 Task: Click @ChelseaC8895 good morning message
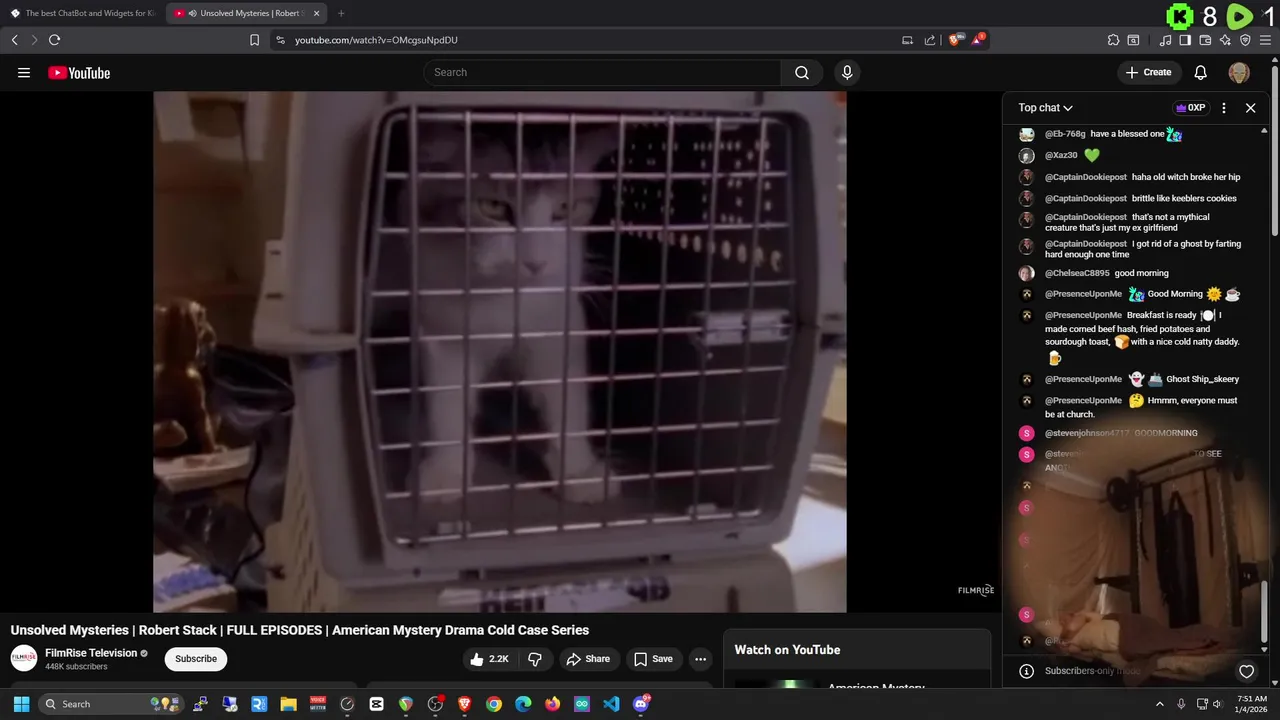[x=1107, y=273]
